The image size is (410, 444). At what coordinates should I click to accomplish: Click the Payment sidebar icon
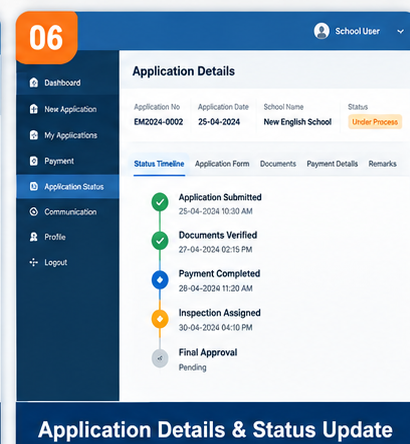tap(34, 161)
